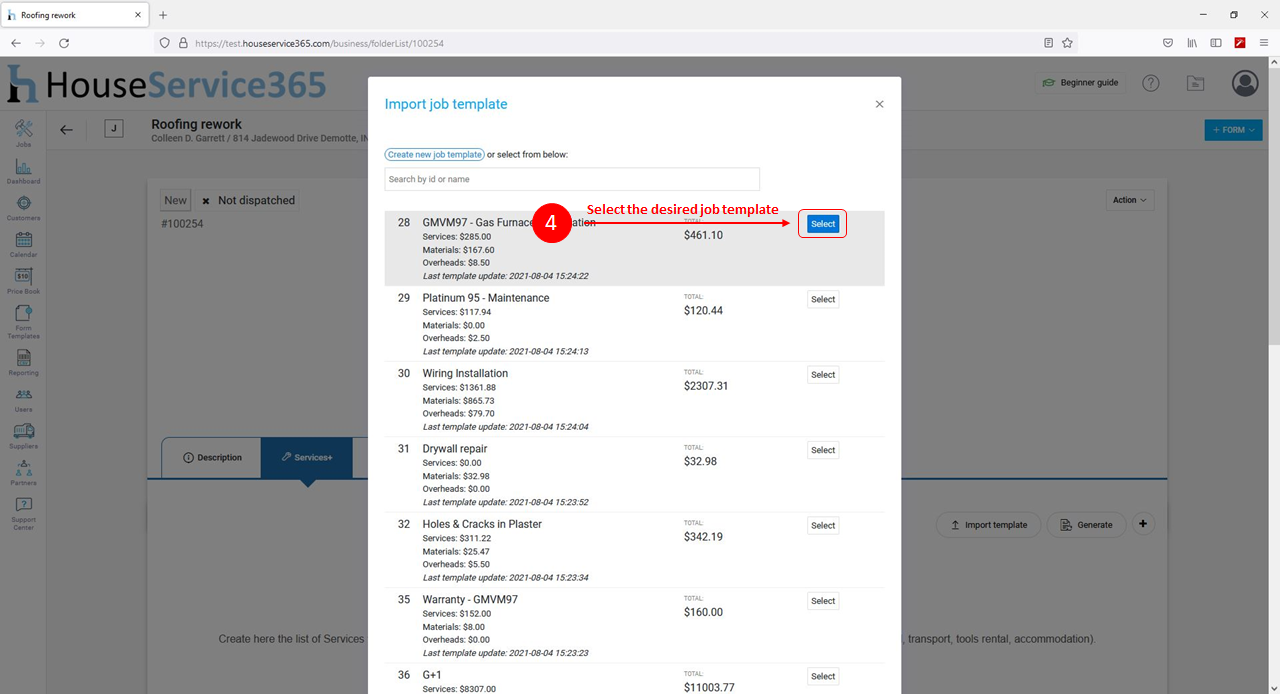Open Partners in sidebar
Image resolution: width=1280 pixels, height=694 pixels.
pyautogui.click(x=24, y=472)
